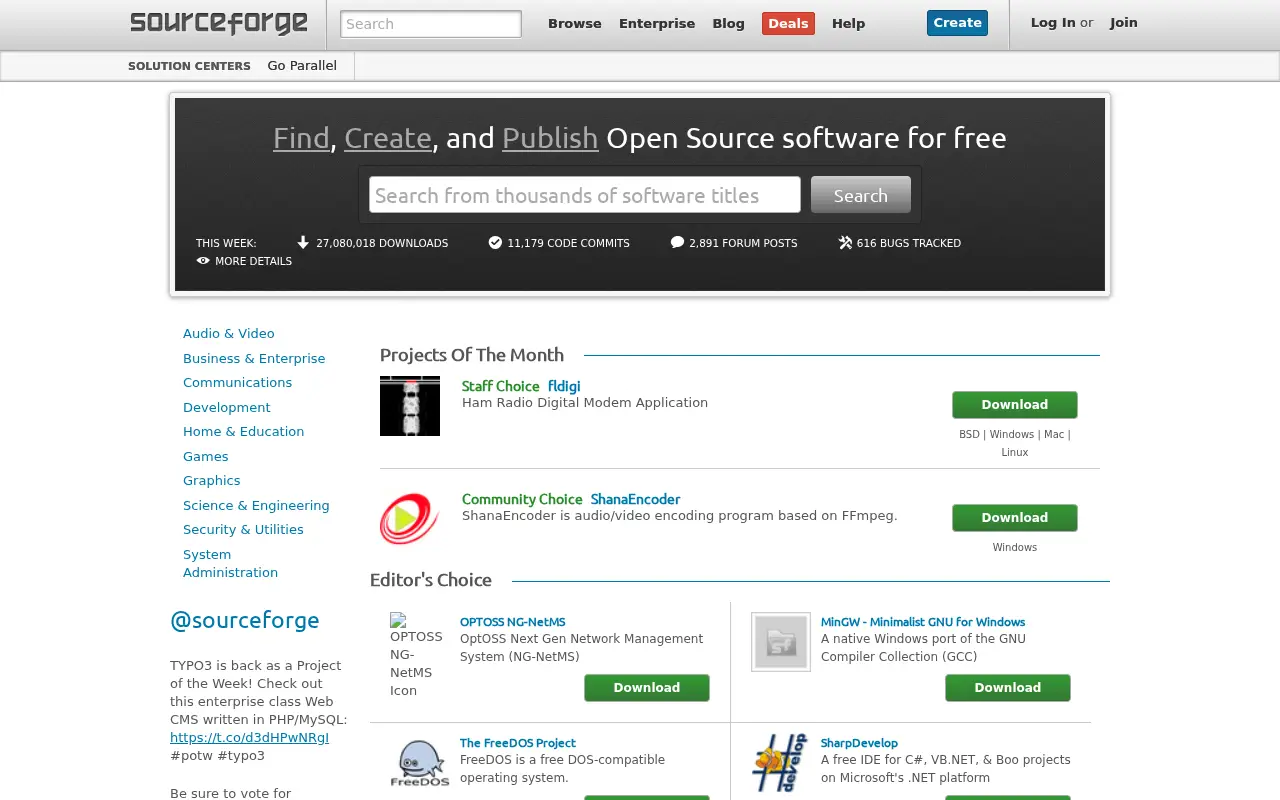The height and width of the screenshot is (800, 1280).
Task: Open the Browse menu
Action: pyautogui.click(x=575, y=24)
